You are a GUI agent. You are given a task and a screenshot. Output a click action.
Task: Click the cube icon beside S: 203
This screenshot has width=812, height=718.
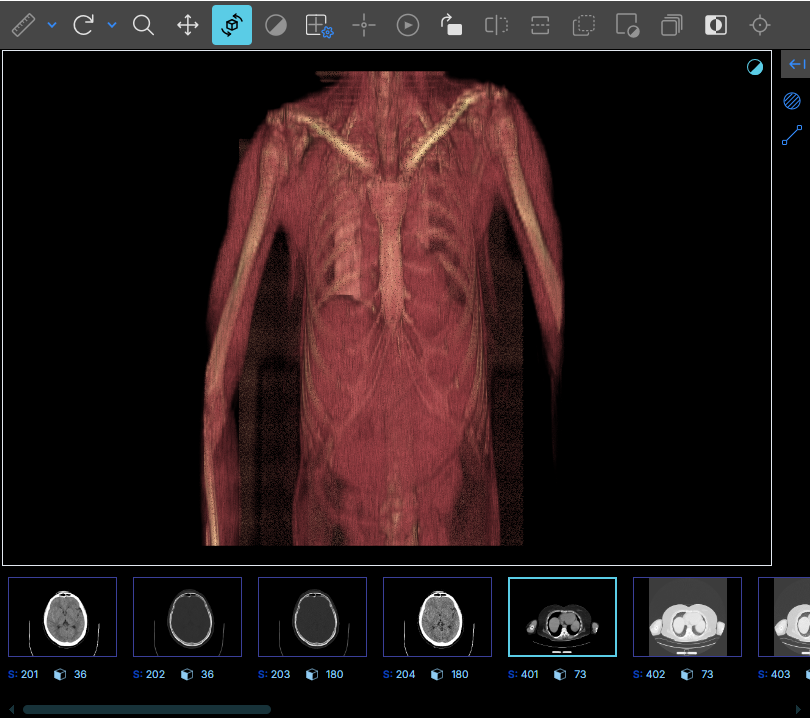(x=312, y=674)
